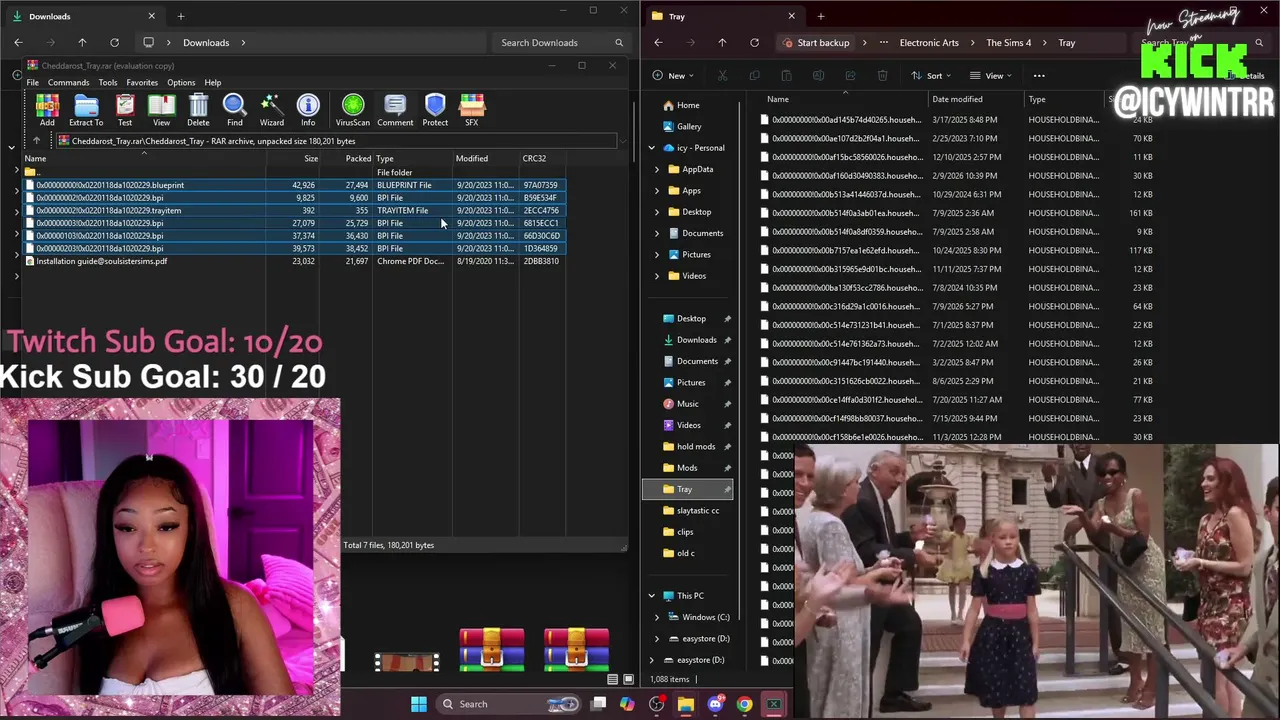Sort Tray files by Date modified column
Viewport: 1280px width, 720px height.
point(957,99)
